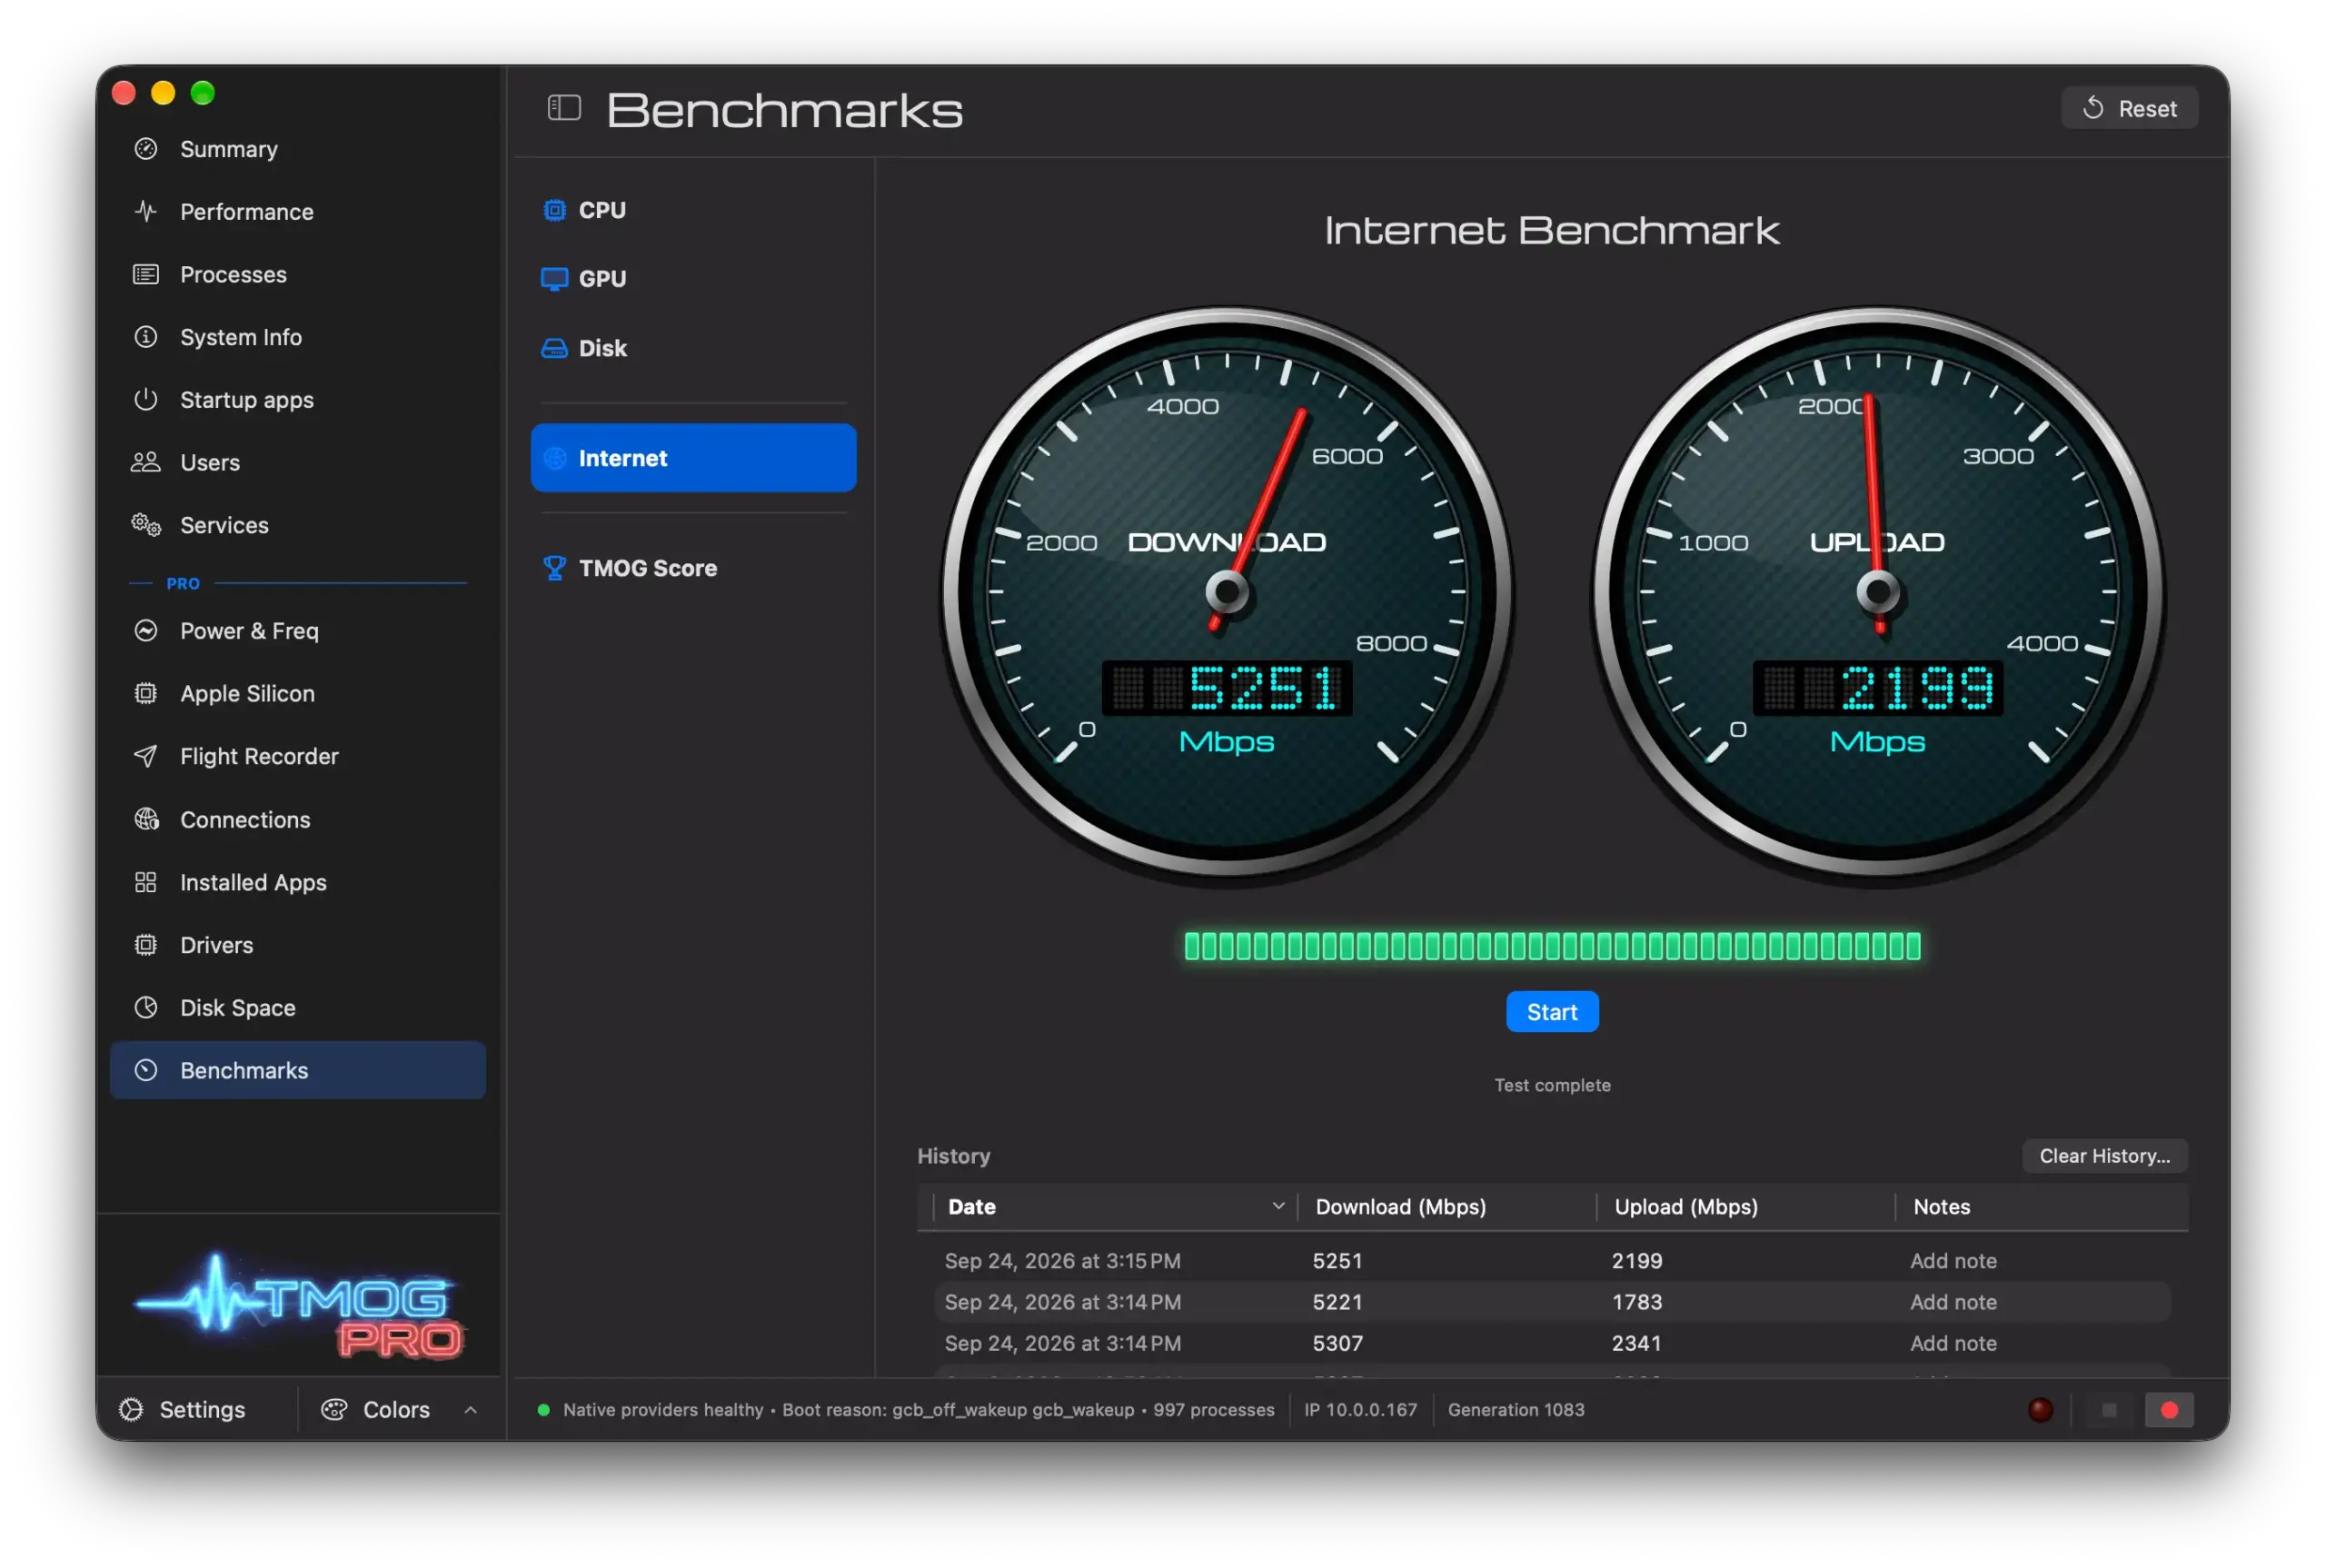Image resolution: width=2326 pixels, height=1568 pixels.
Task: Toggle the bright red record button
Action: pyautogui.click(x=2169, y=1410)
